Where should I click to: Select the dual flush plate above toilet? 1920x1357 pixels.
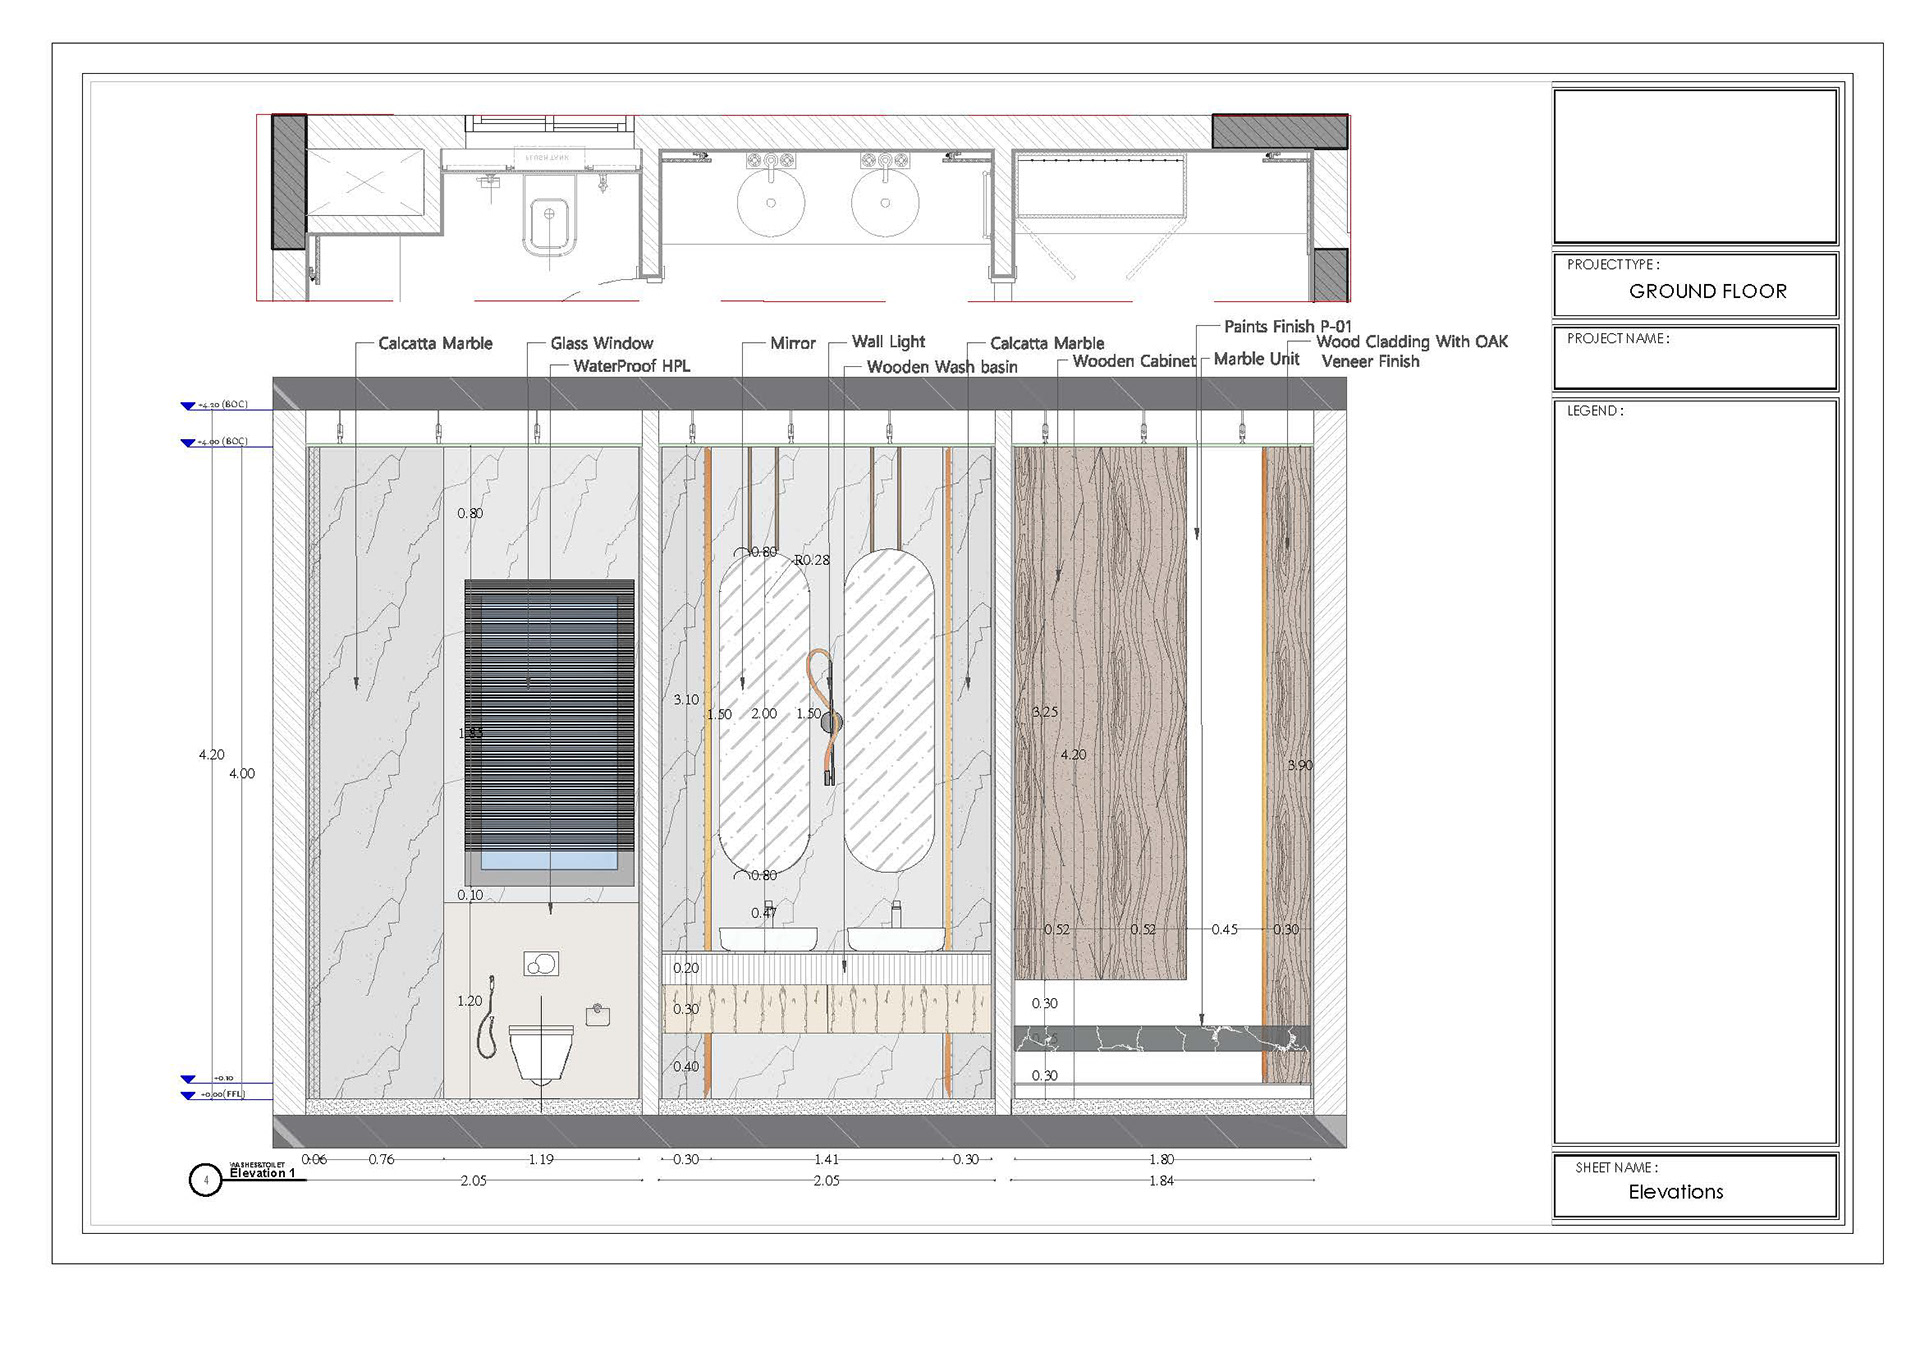541,964
